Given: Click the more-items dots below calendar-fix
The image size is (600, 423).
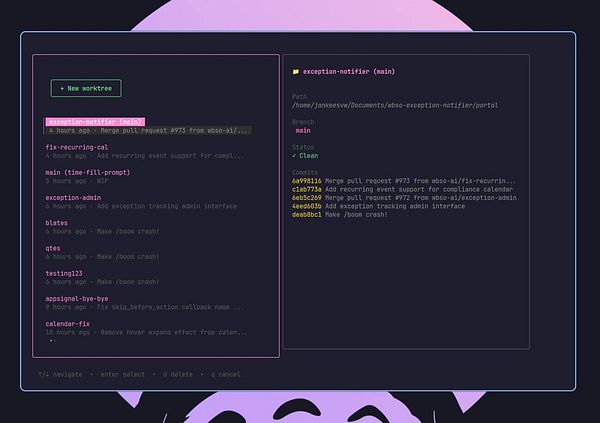Looking at the screenshot, I should pyautogui.click(x=52, y=340).
